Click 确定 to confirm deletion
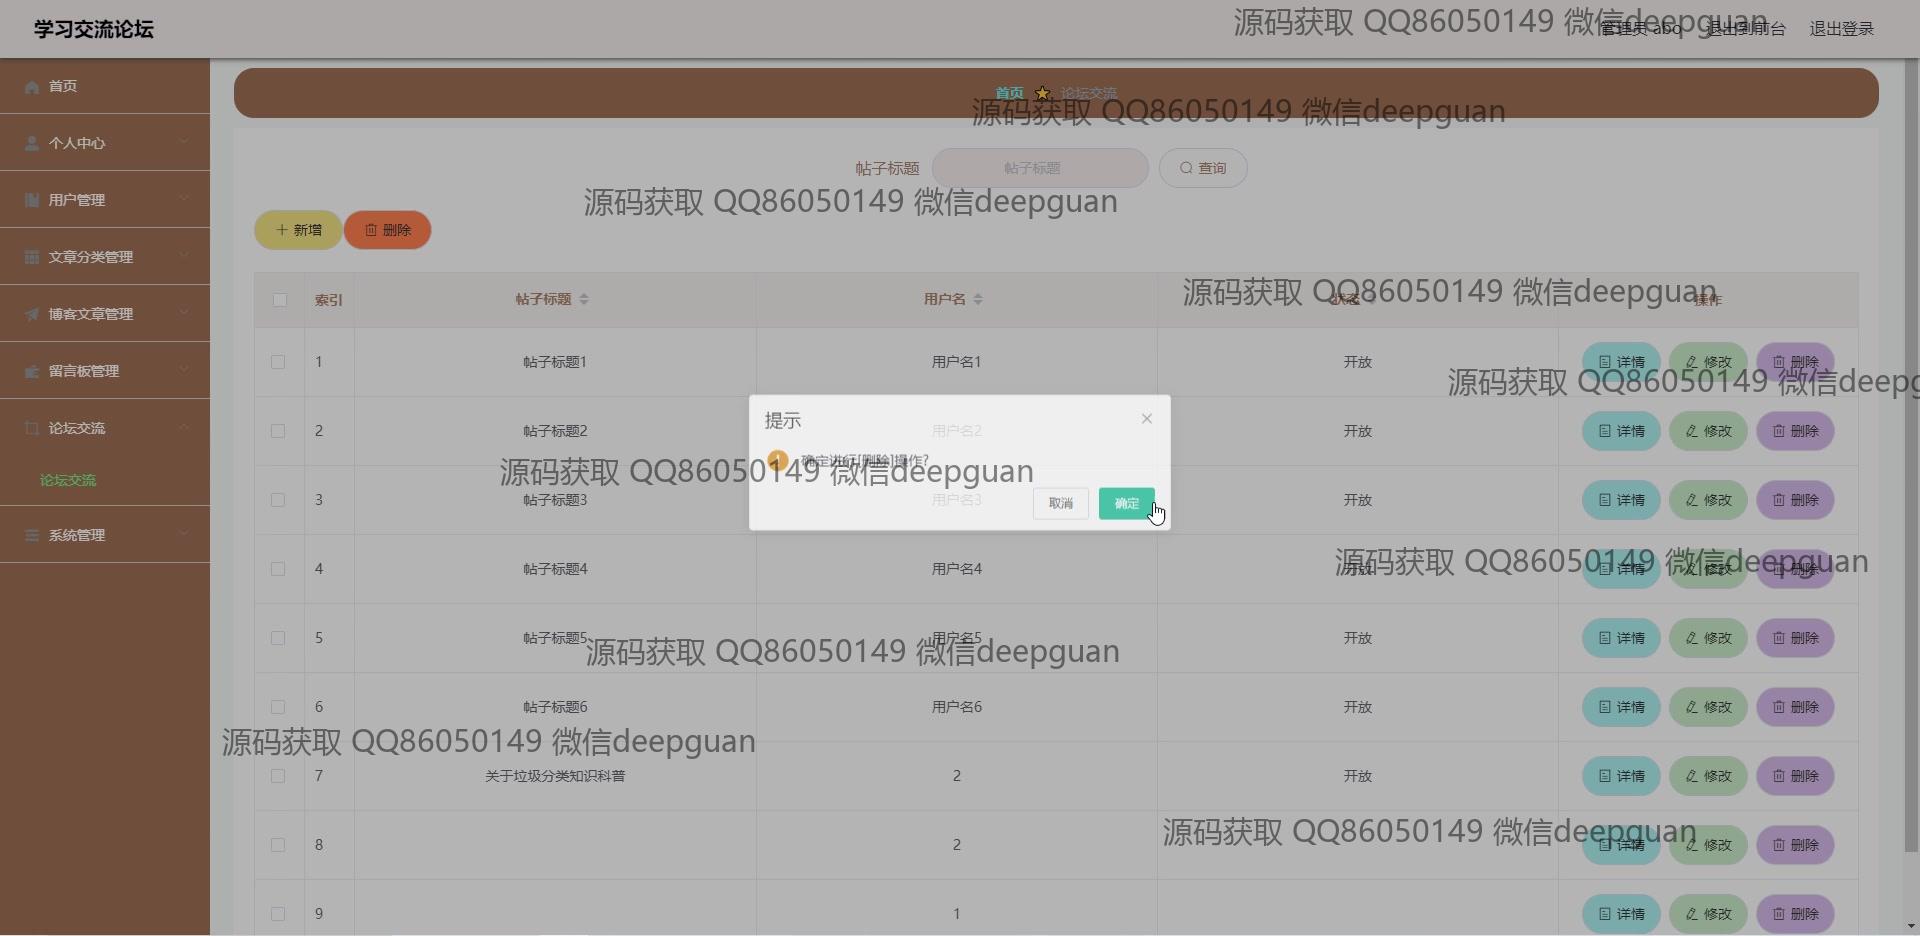 (1127, 503)
